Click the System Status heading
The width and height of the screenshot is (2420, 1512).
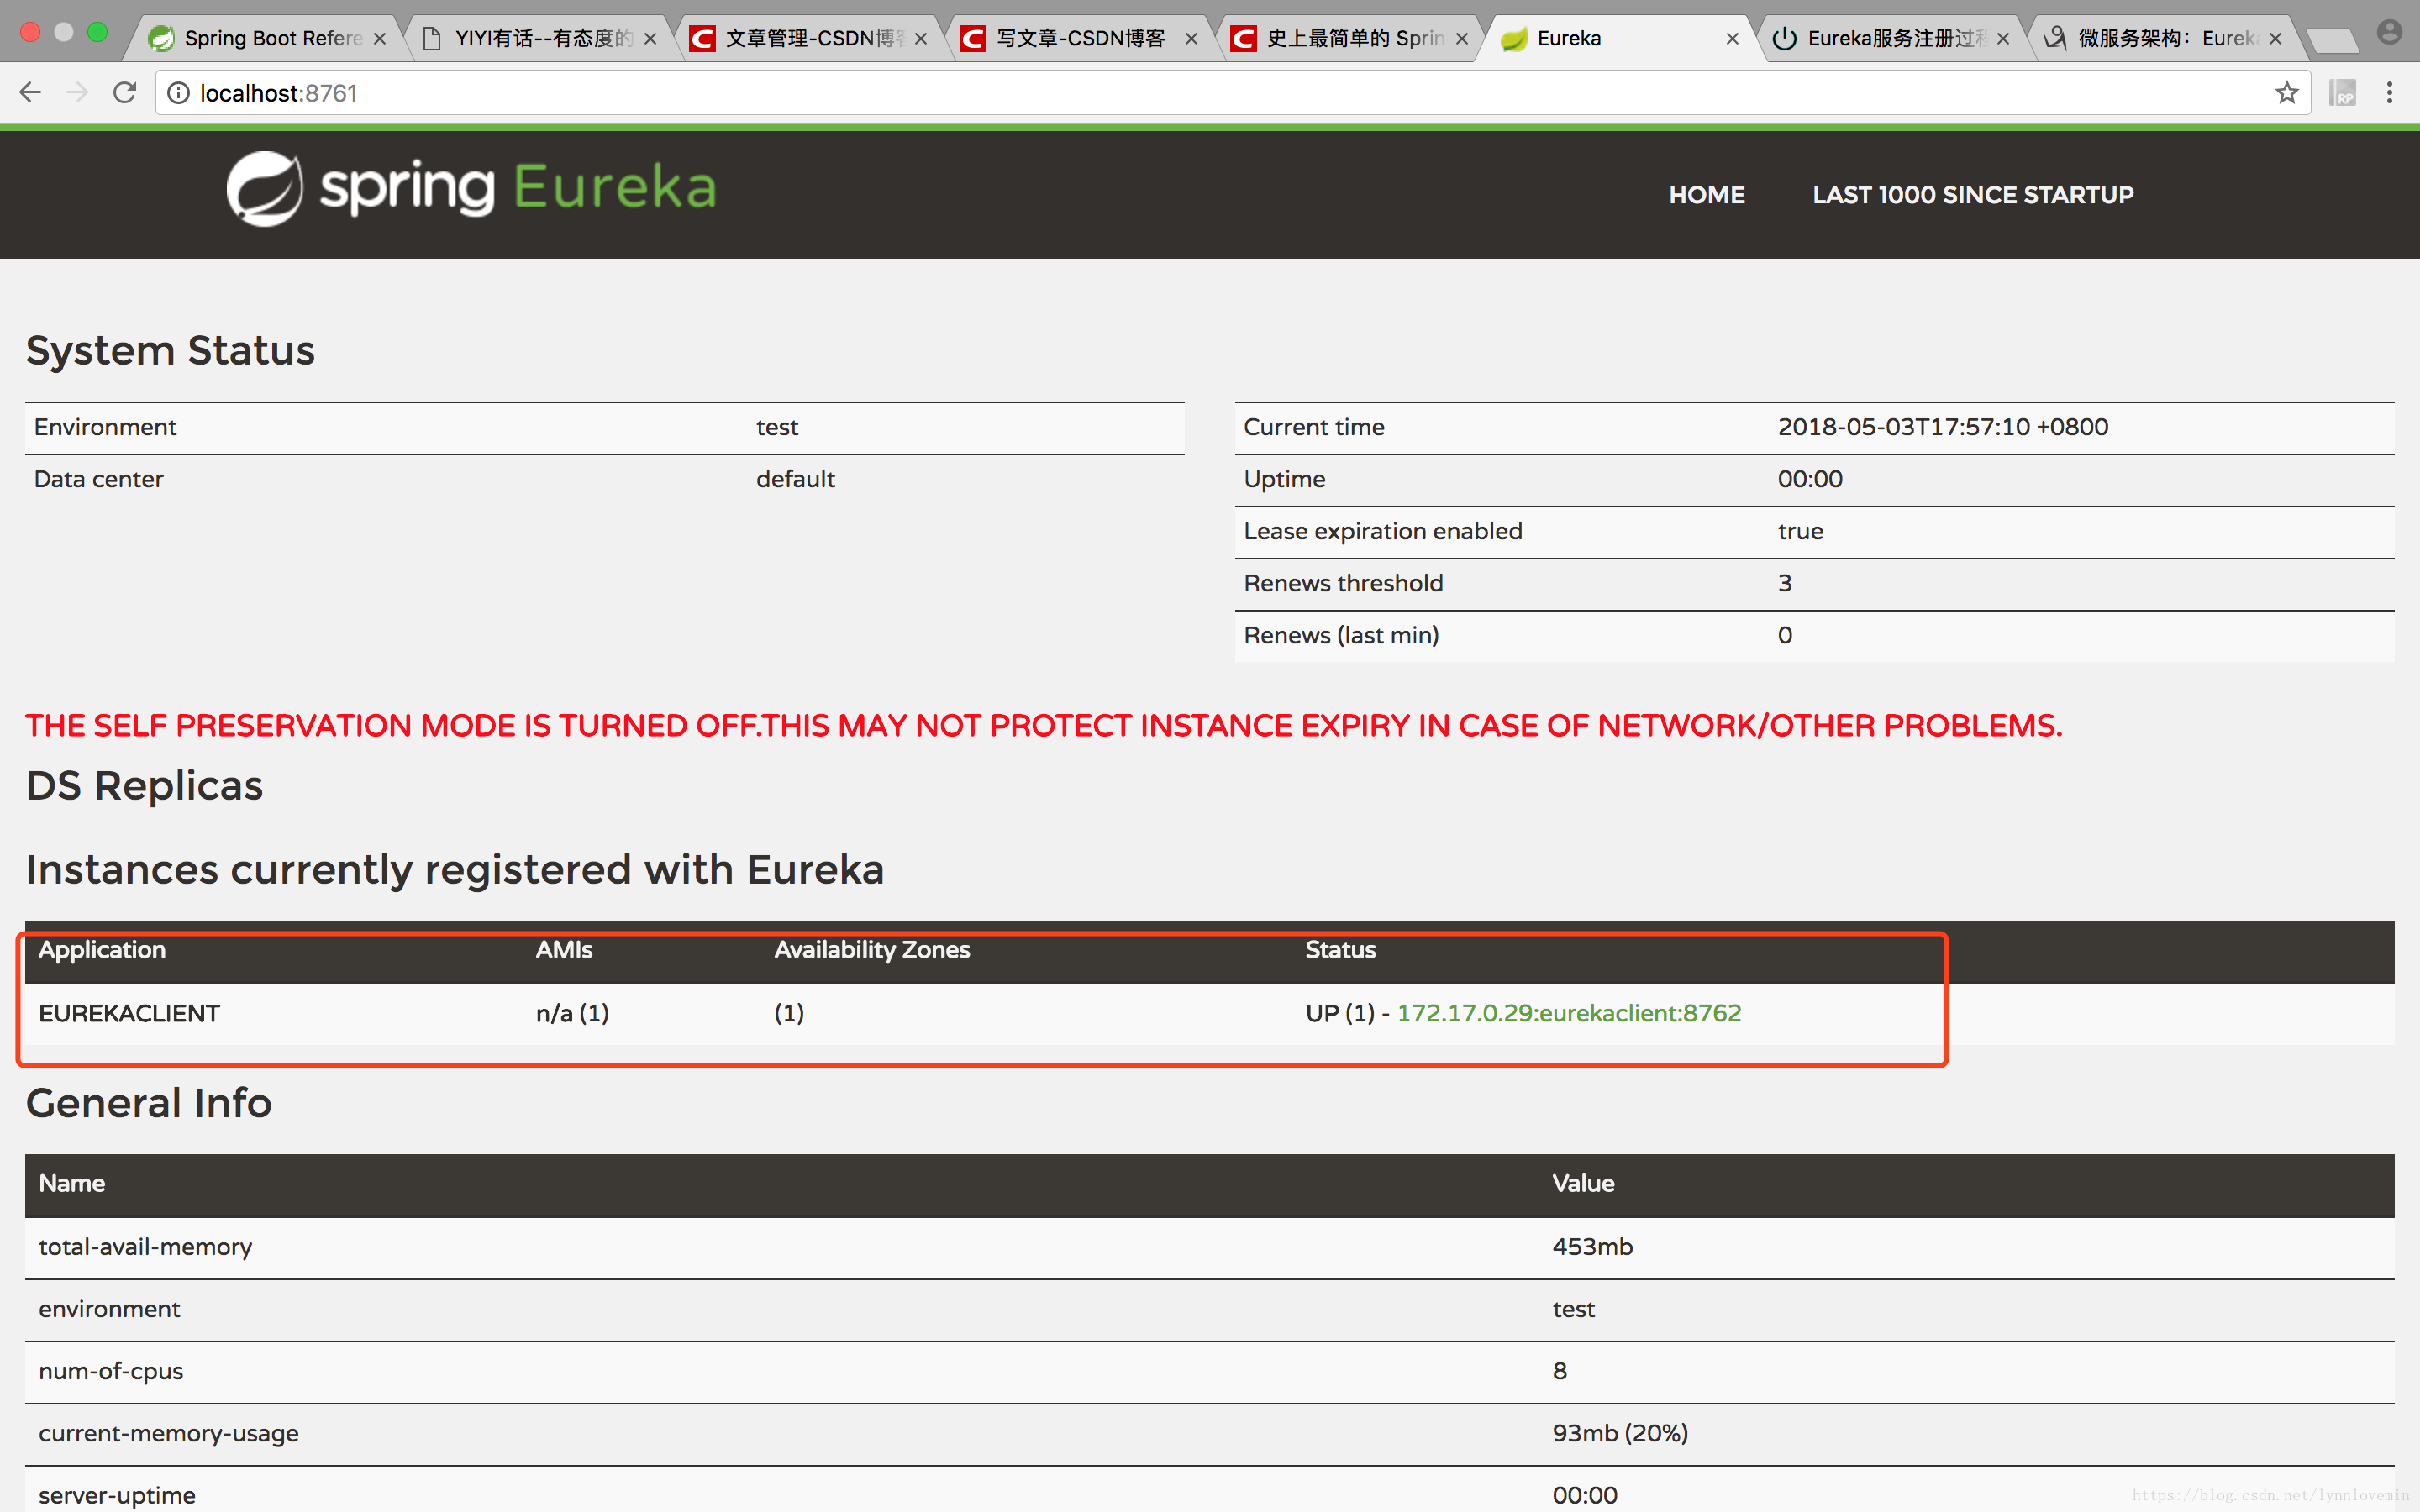(170, 351)
